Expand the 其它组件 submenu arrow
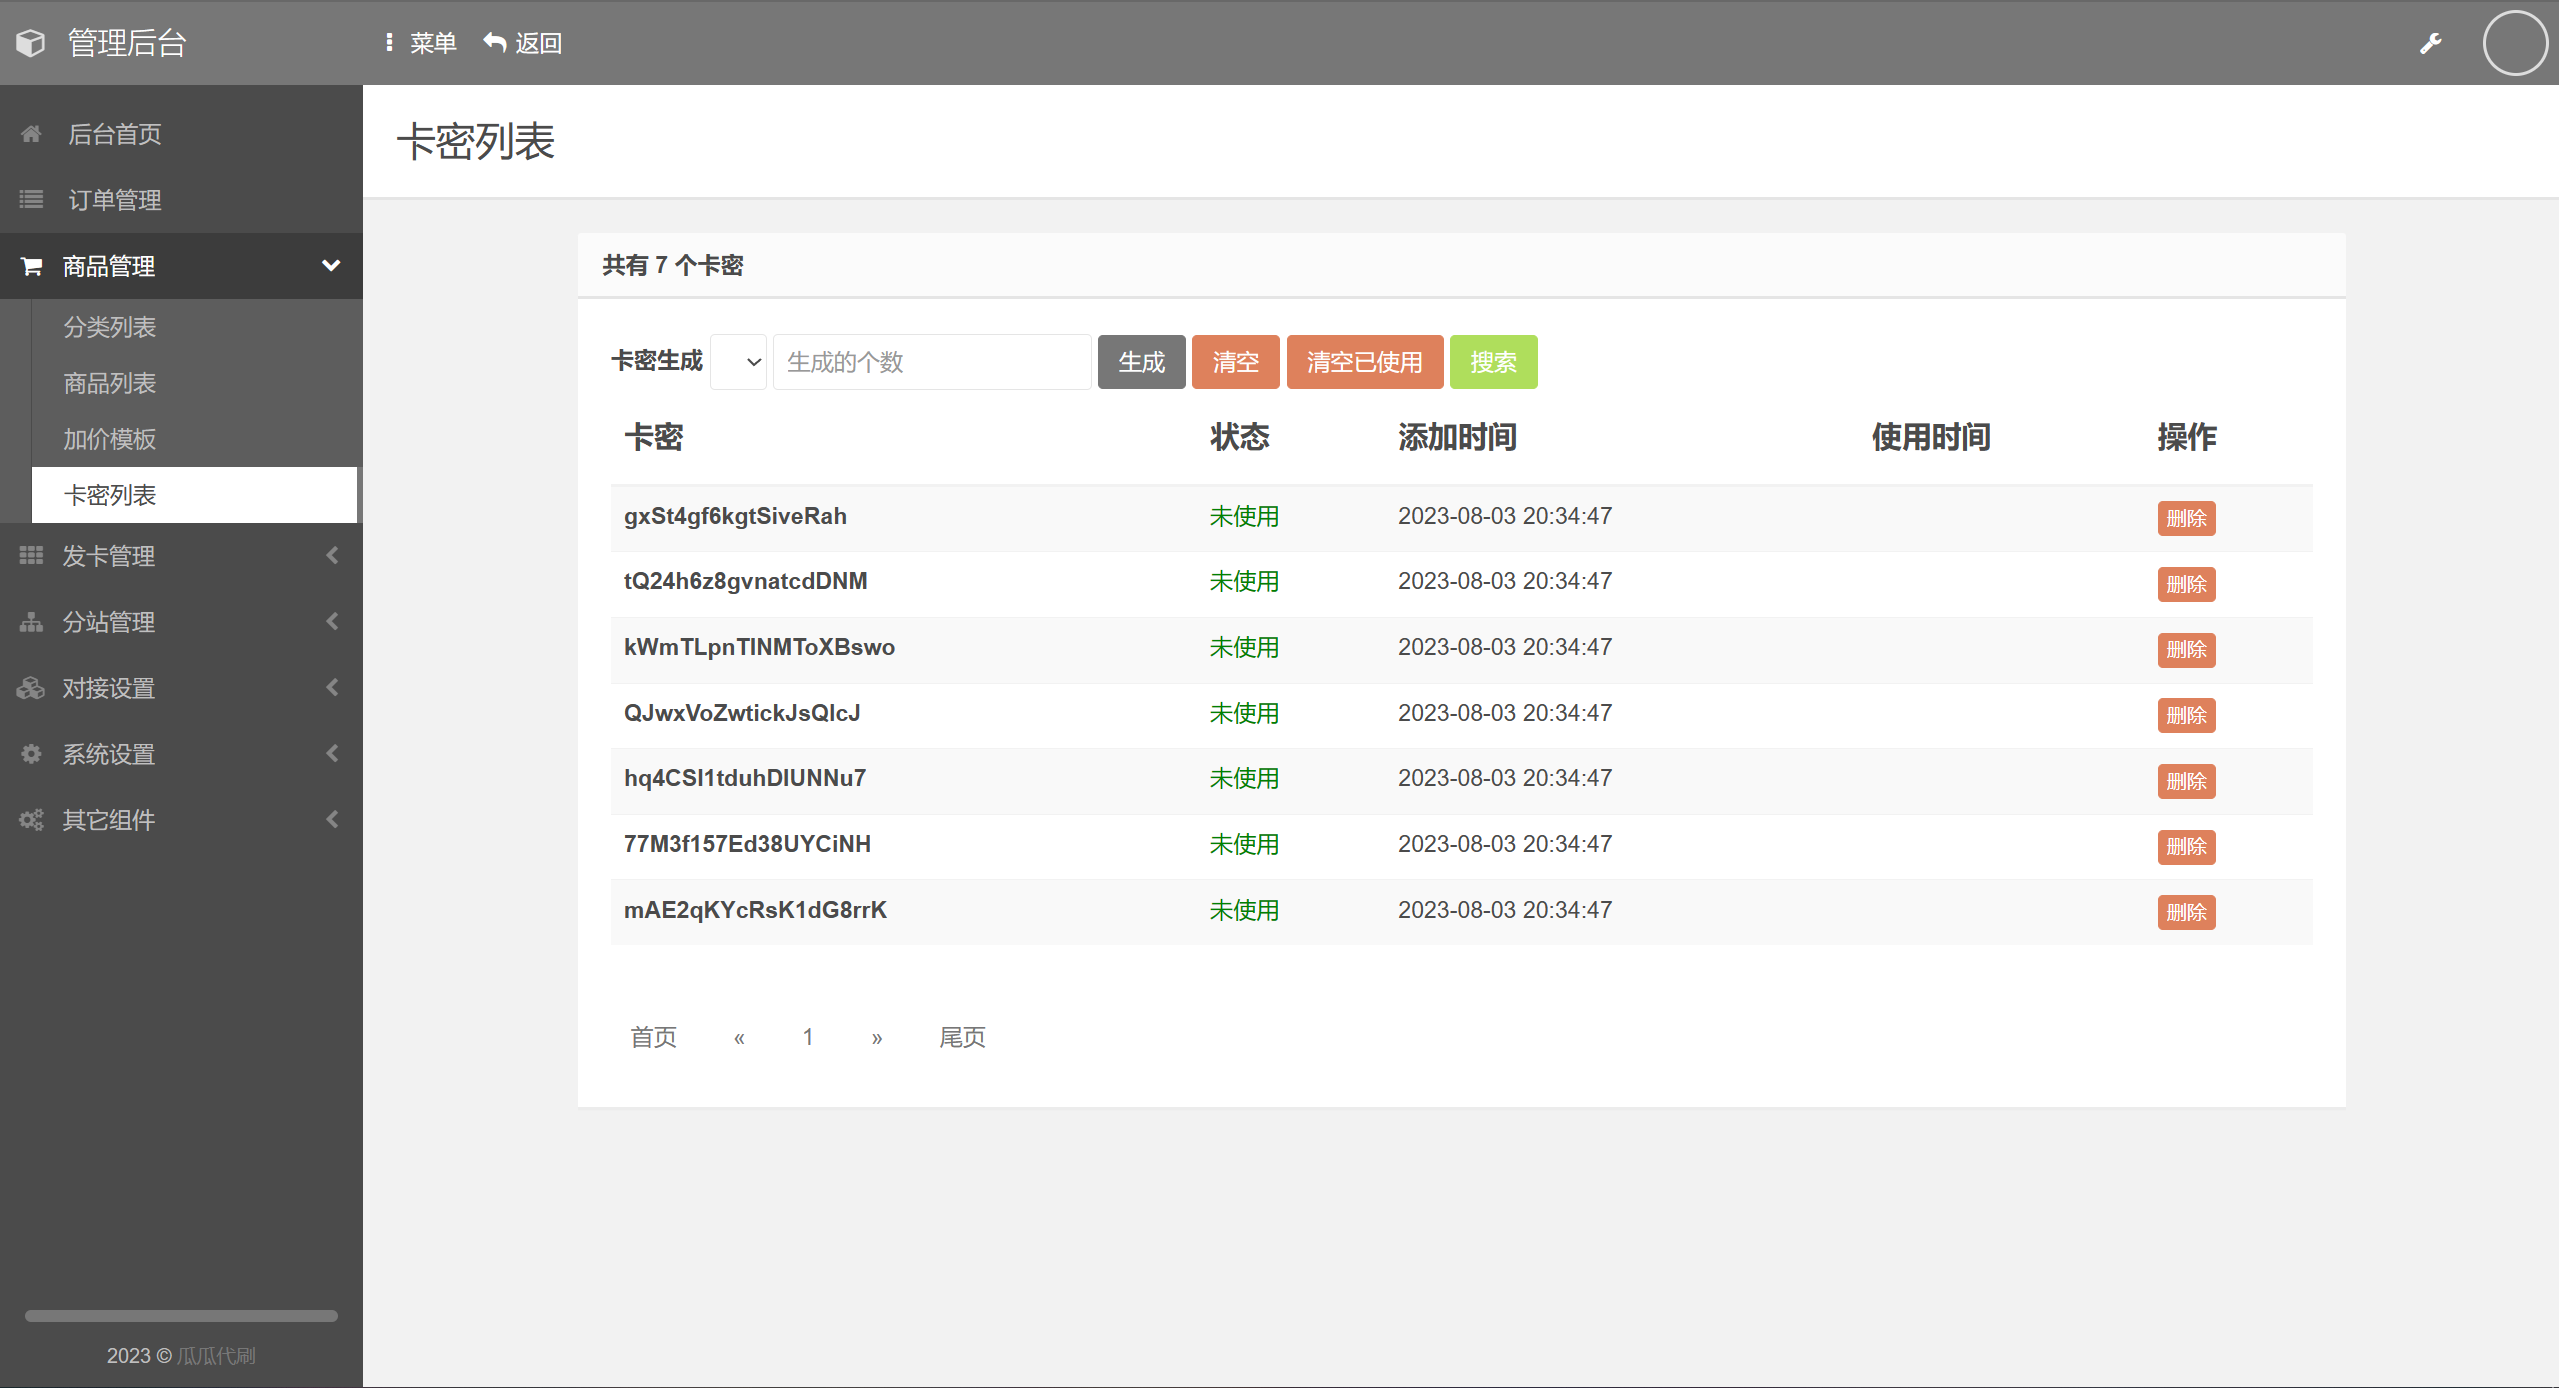Screen dimensions: 2559x1388 point(332,820)
